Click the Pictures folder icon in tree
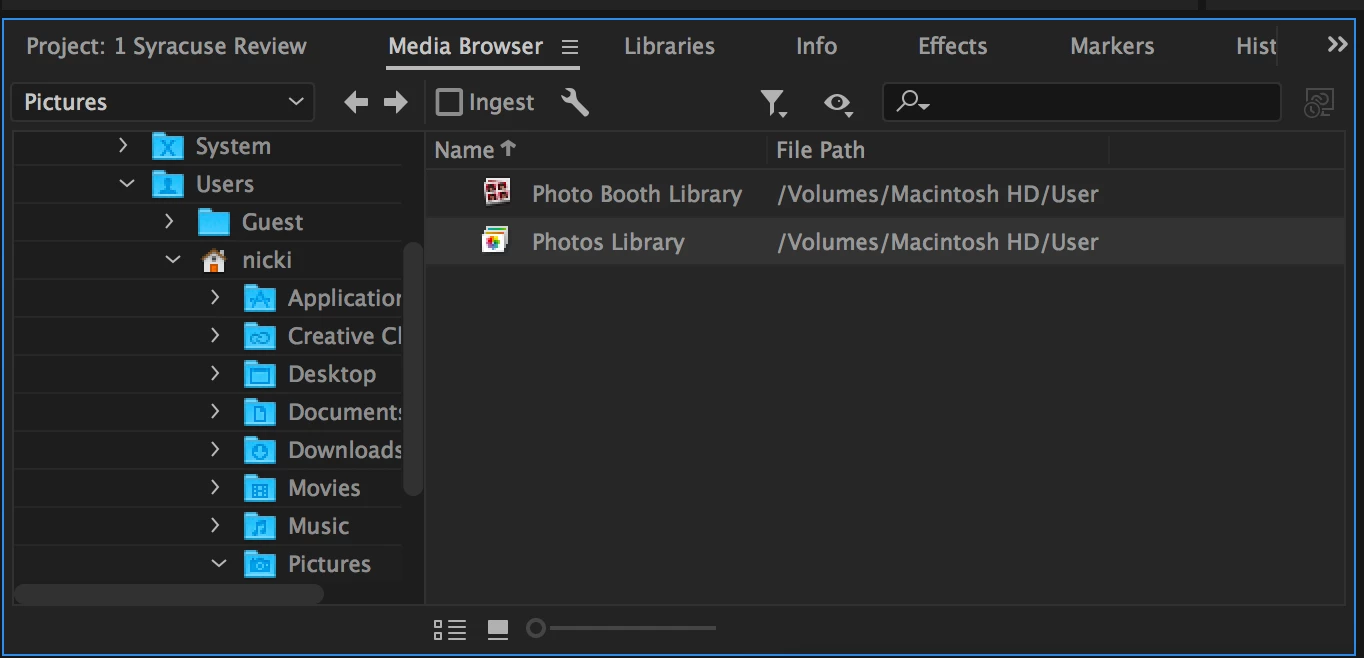This screenshot has height=658, width=1364. (x=260, y=564)
